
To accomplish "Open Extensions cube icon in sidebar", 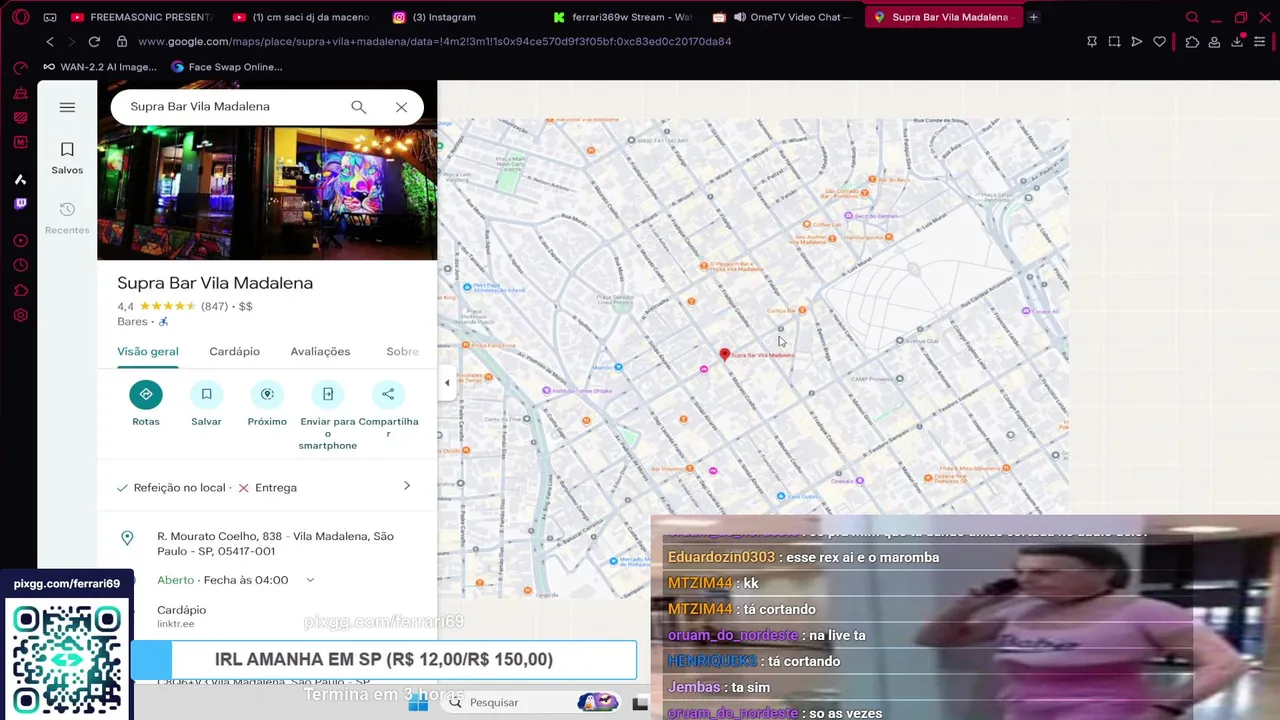I will [x=20, y=291].
